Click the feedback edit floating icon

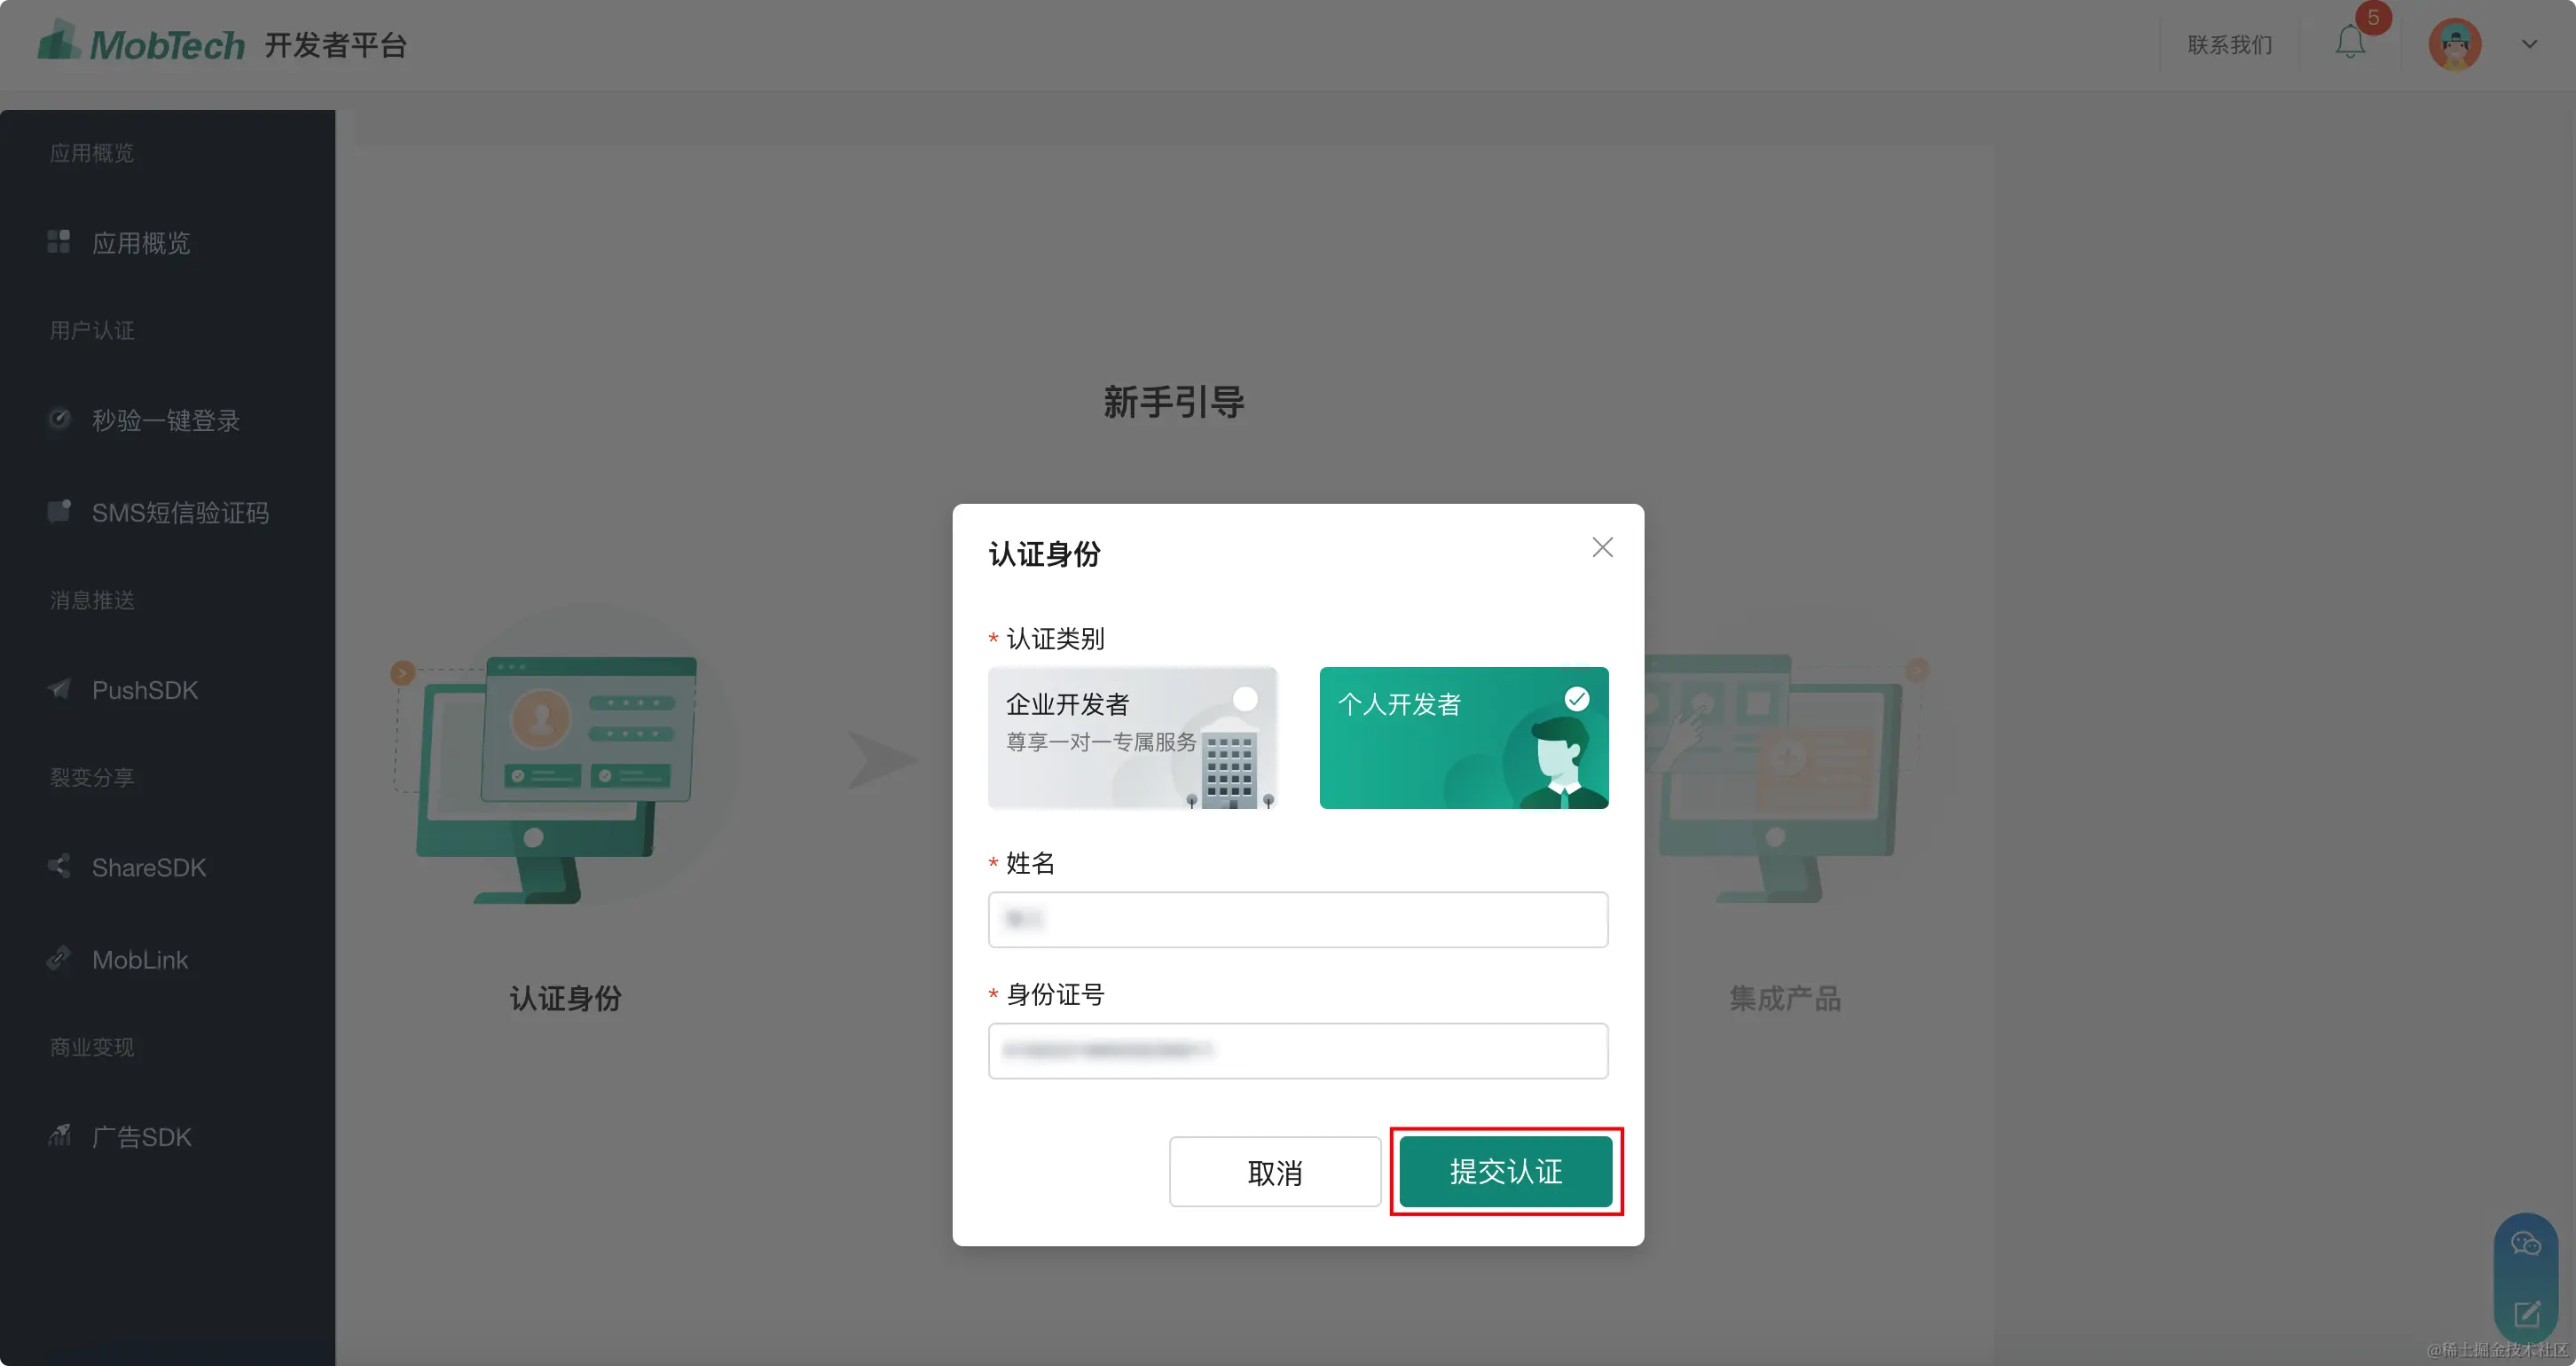[x=2526, y=1313]
